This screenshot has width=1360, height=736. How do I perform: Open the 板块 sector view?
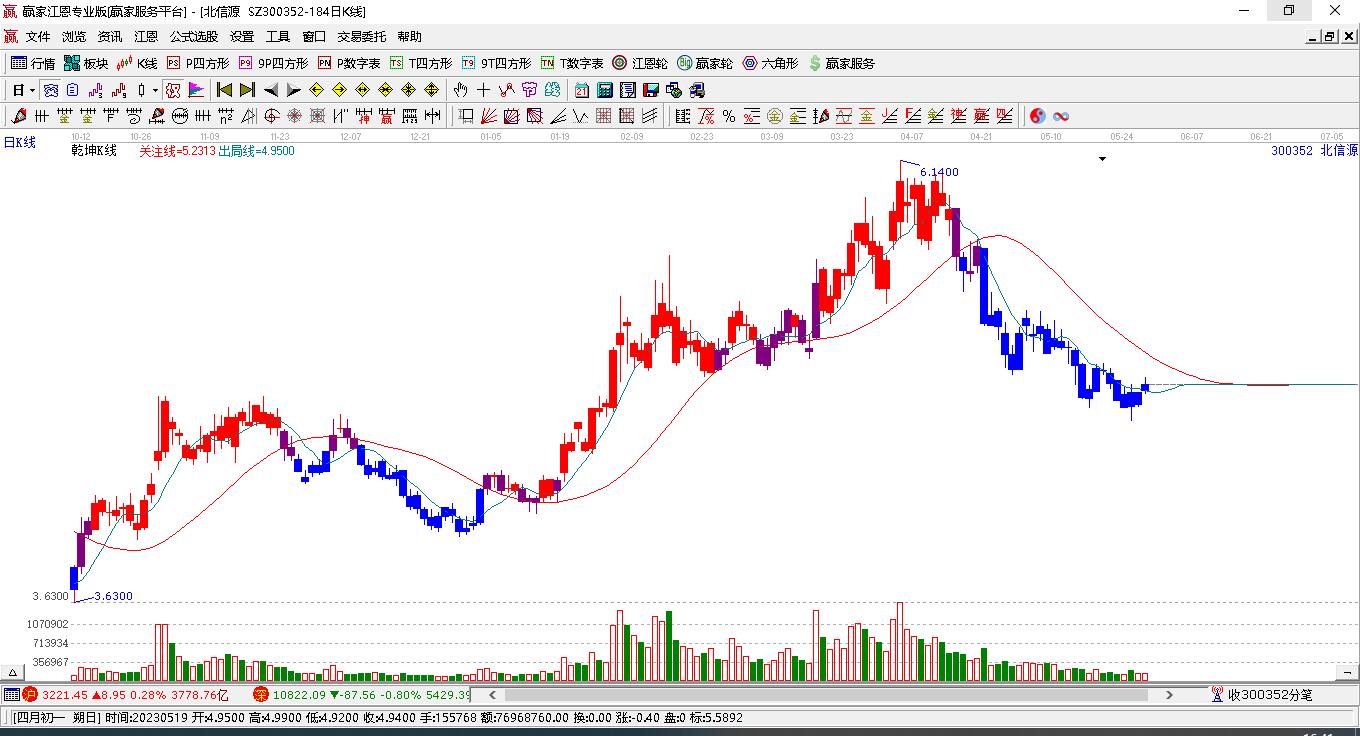86,63
